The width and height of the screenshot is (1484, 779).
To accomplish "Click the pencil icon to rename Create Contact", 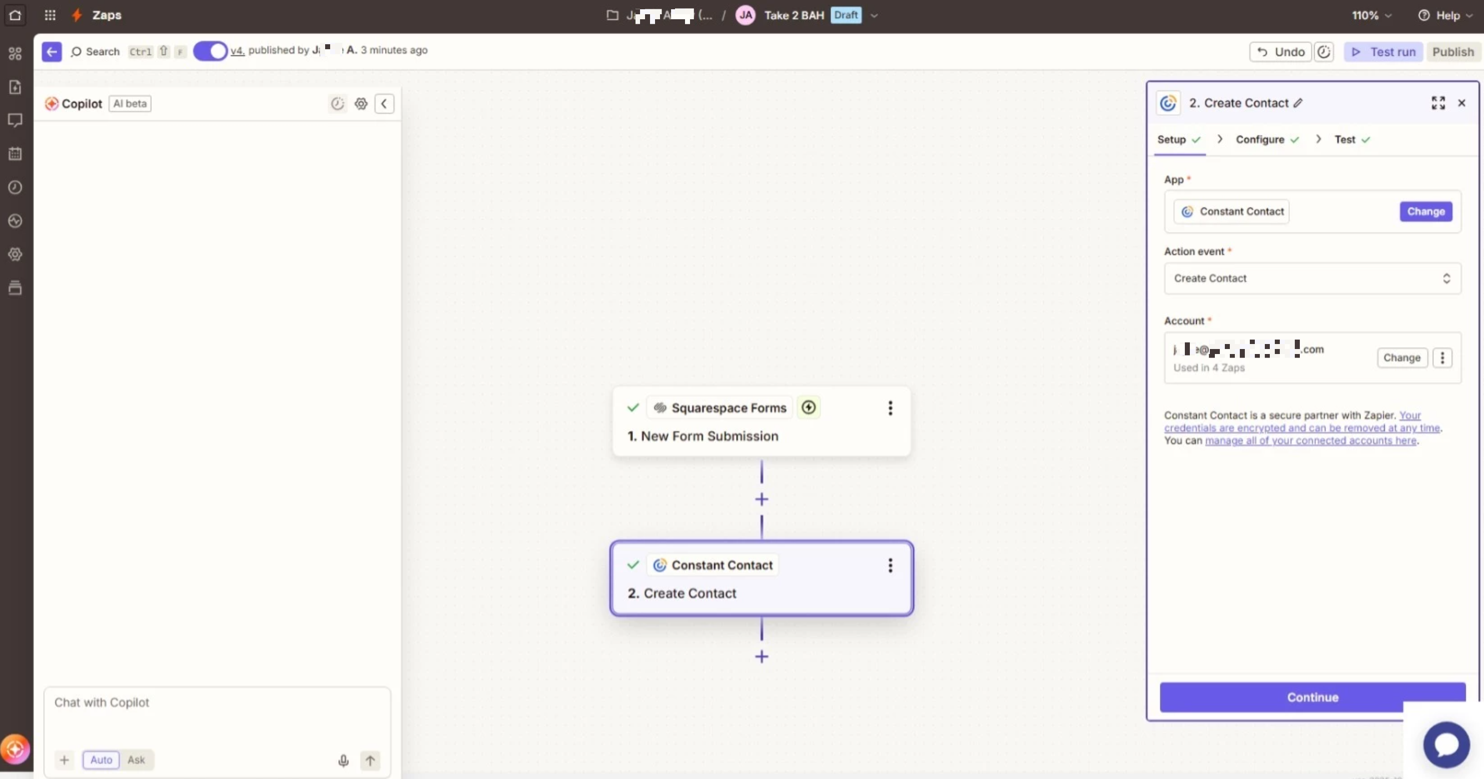I will [1298, 103].
